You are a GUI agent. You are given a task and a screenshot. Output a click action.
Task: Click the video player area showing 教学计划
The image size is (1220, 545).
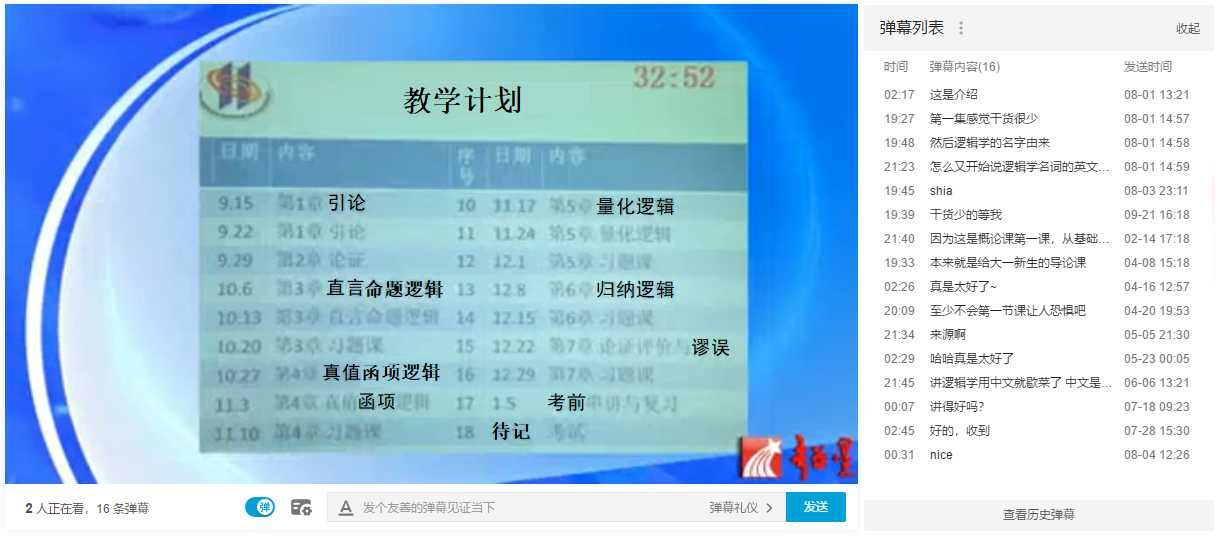point(431,244)
